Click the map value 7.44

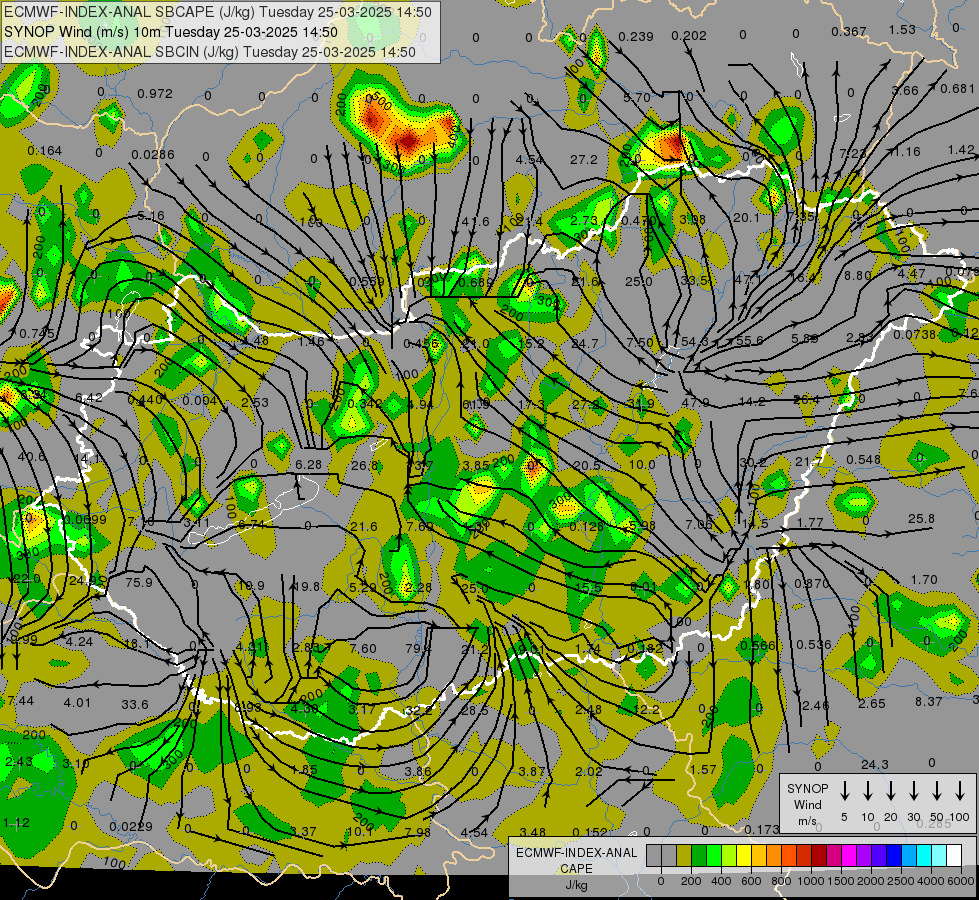[21, 701]
